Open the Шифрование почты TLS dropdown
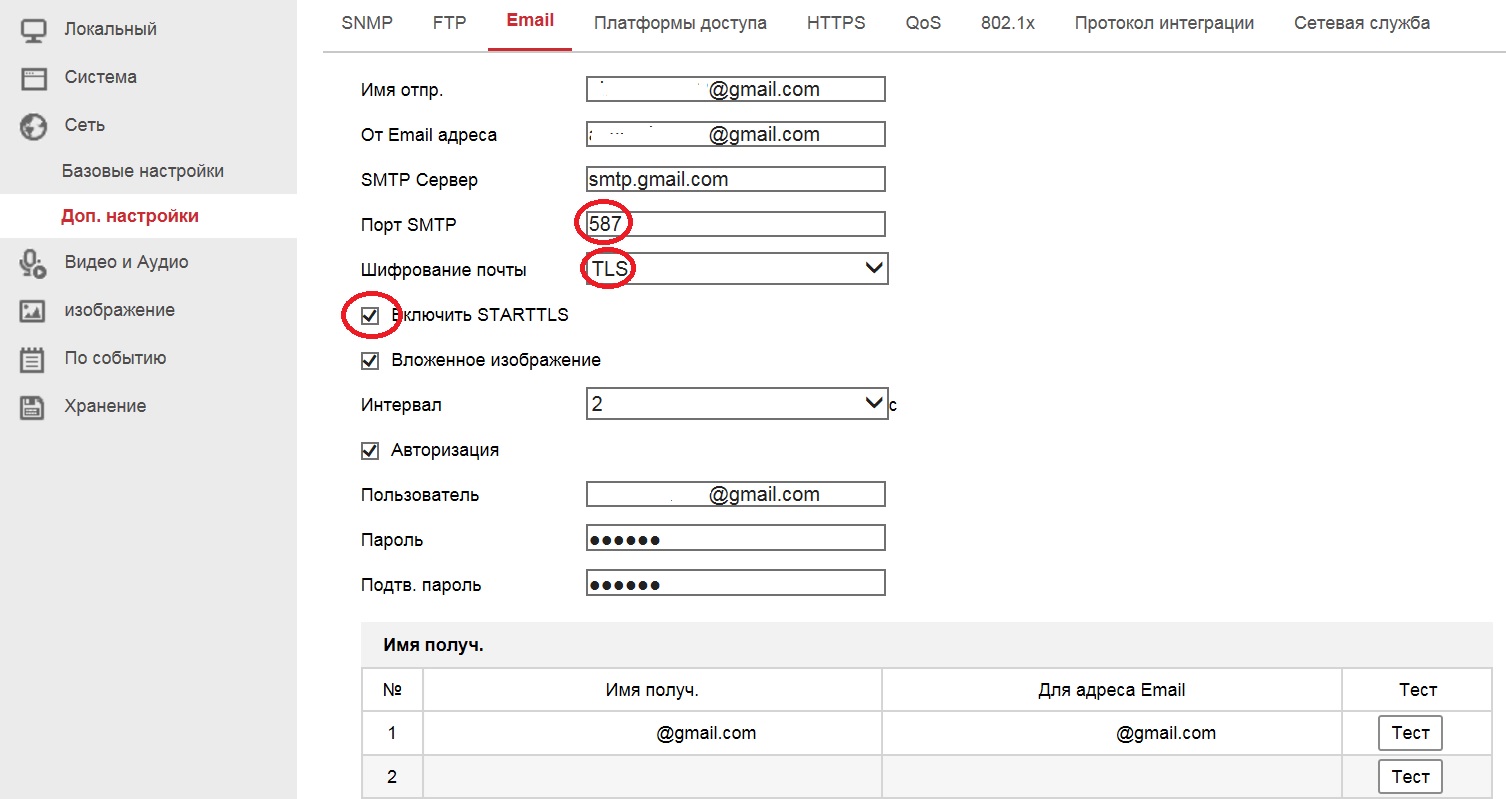1506x799 pixels. (736, 268)
